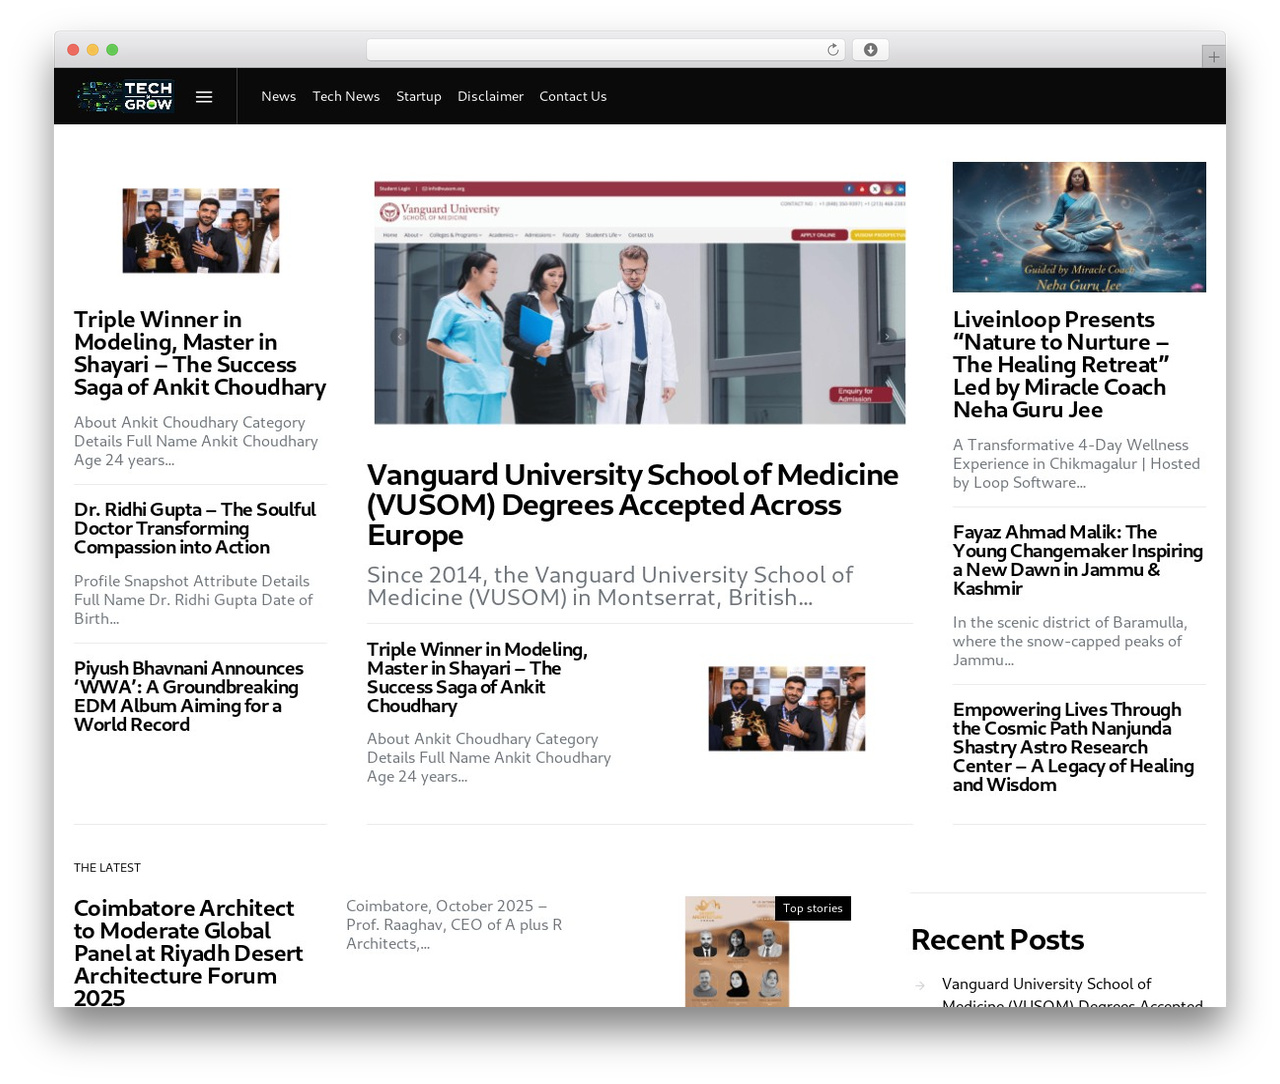1280x1084 pixels.
Task: Click the arrow icon beside Recent Posts item
Action: click(920, 986)
